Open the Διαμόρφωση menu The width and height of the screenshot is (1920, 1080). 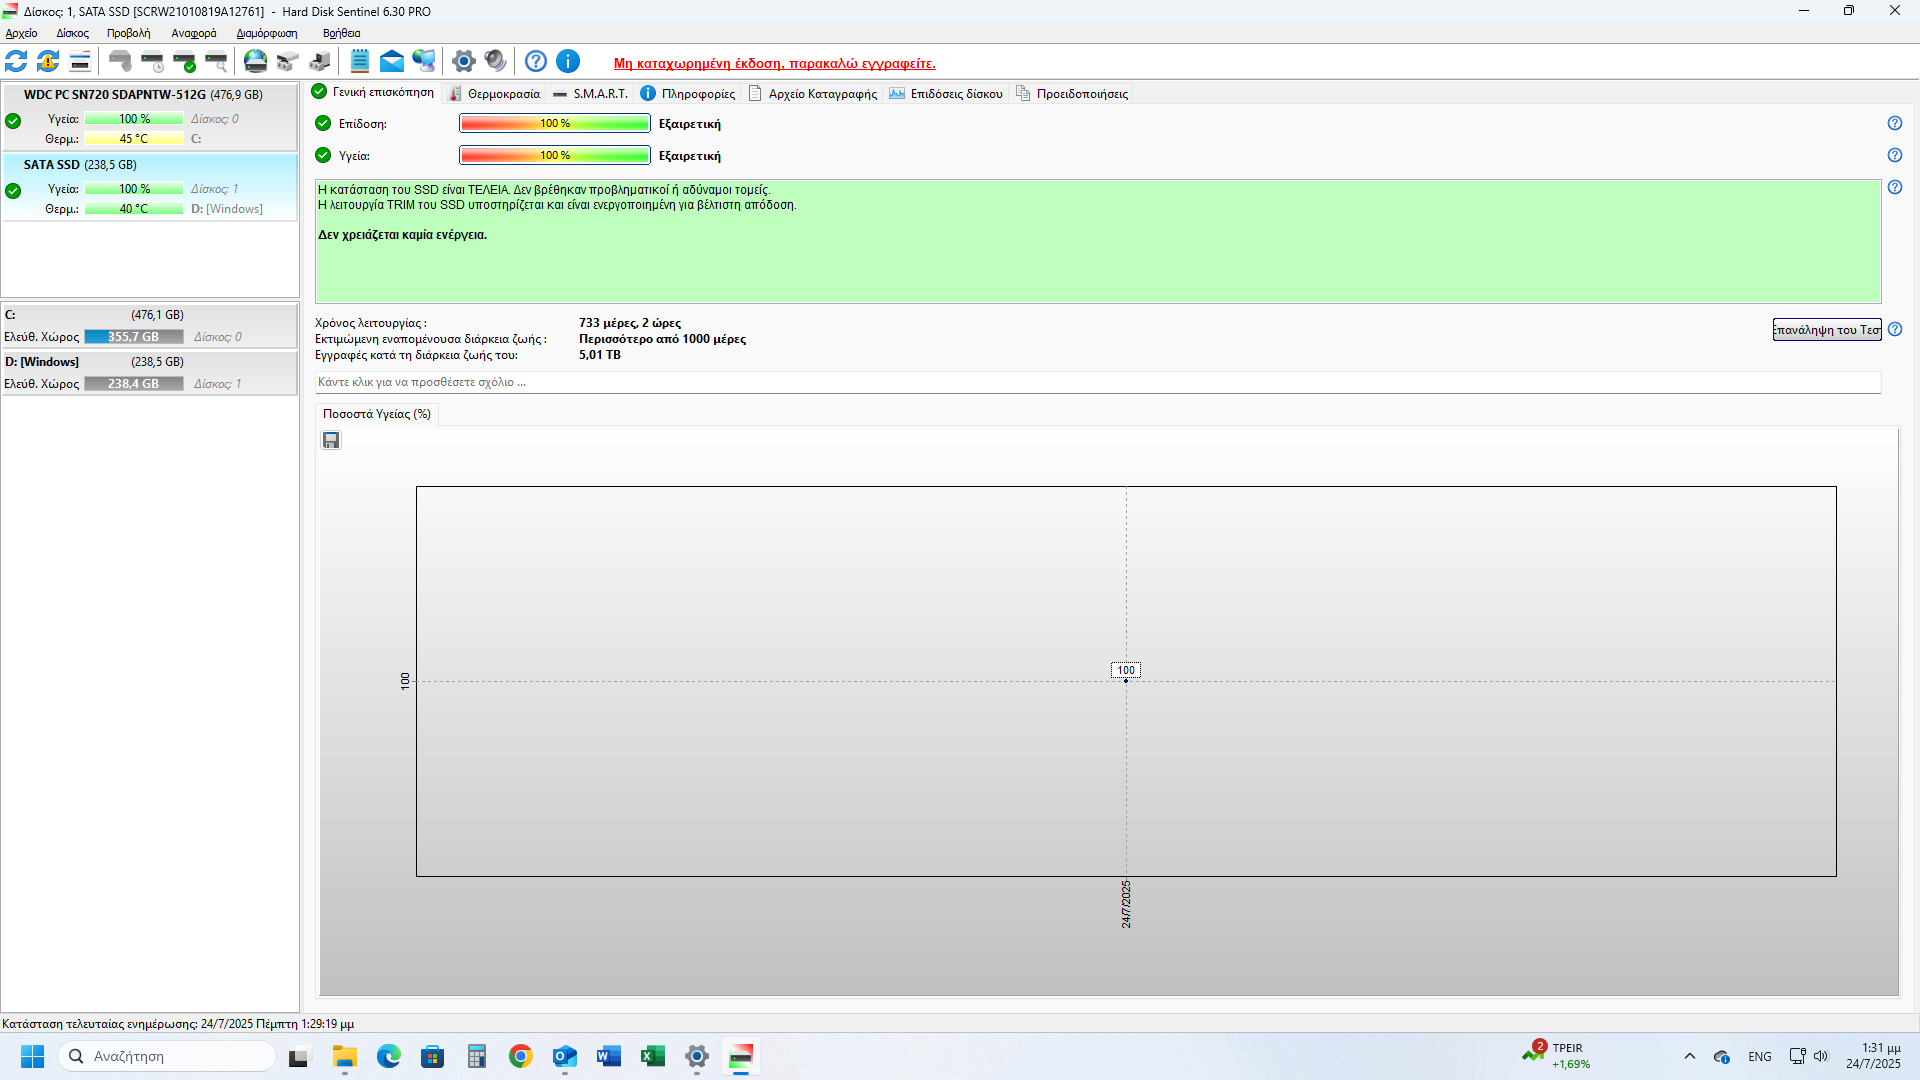tap(266, 33)
